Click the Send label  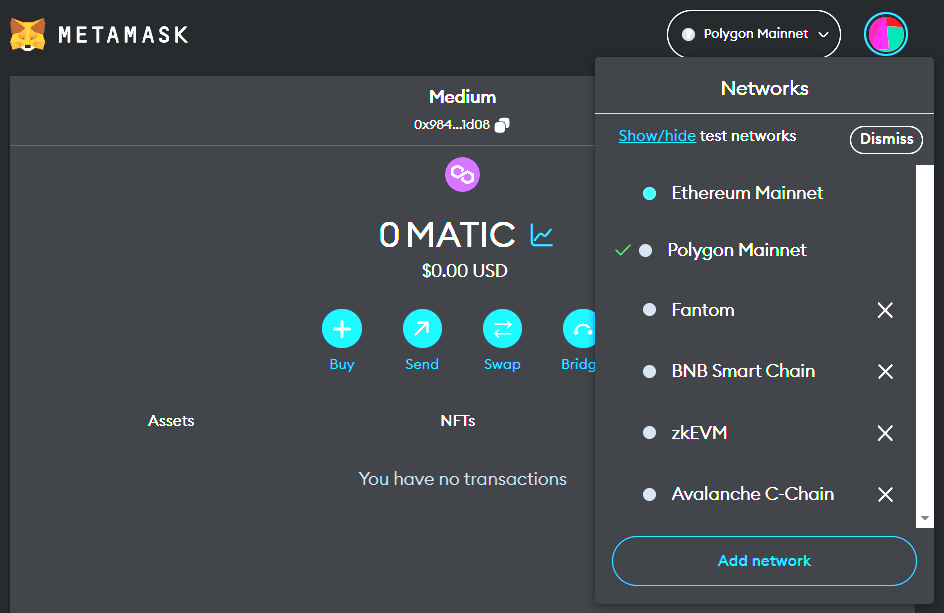(x=422, y=364)
